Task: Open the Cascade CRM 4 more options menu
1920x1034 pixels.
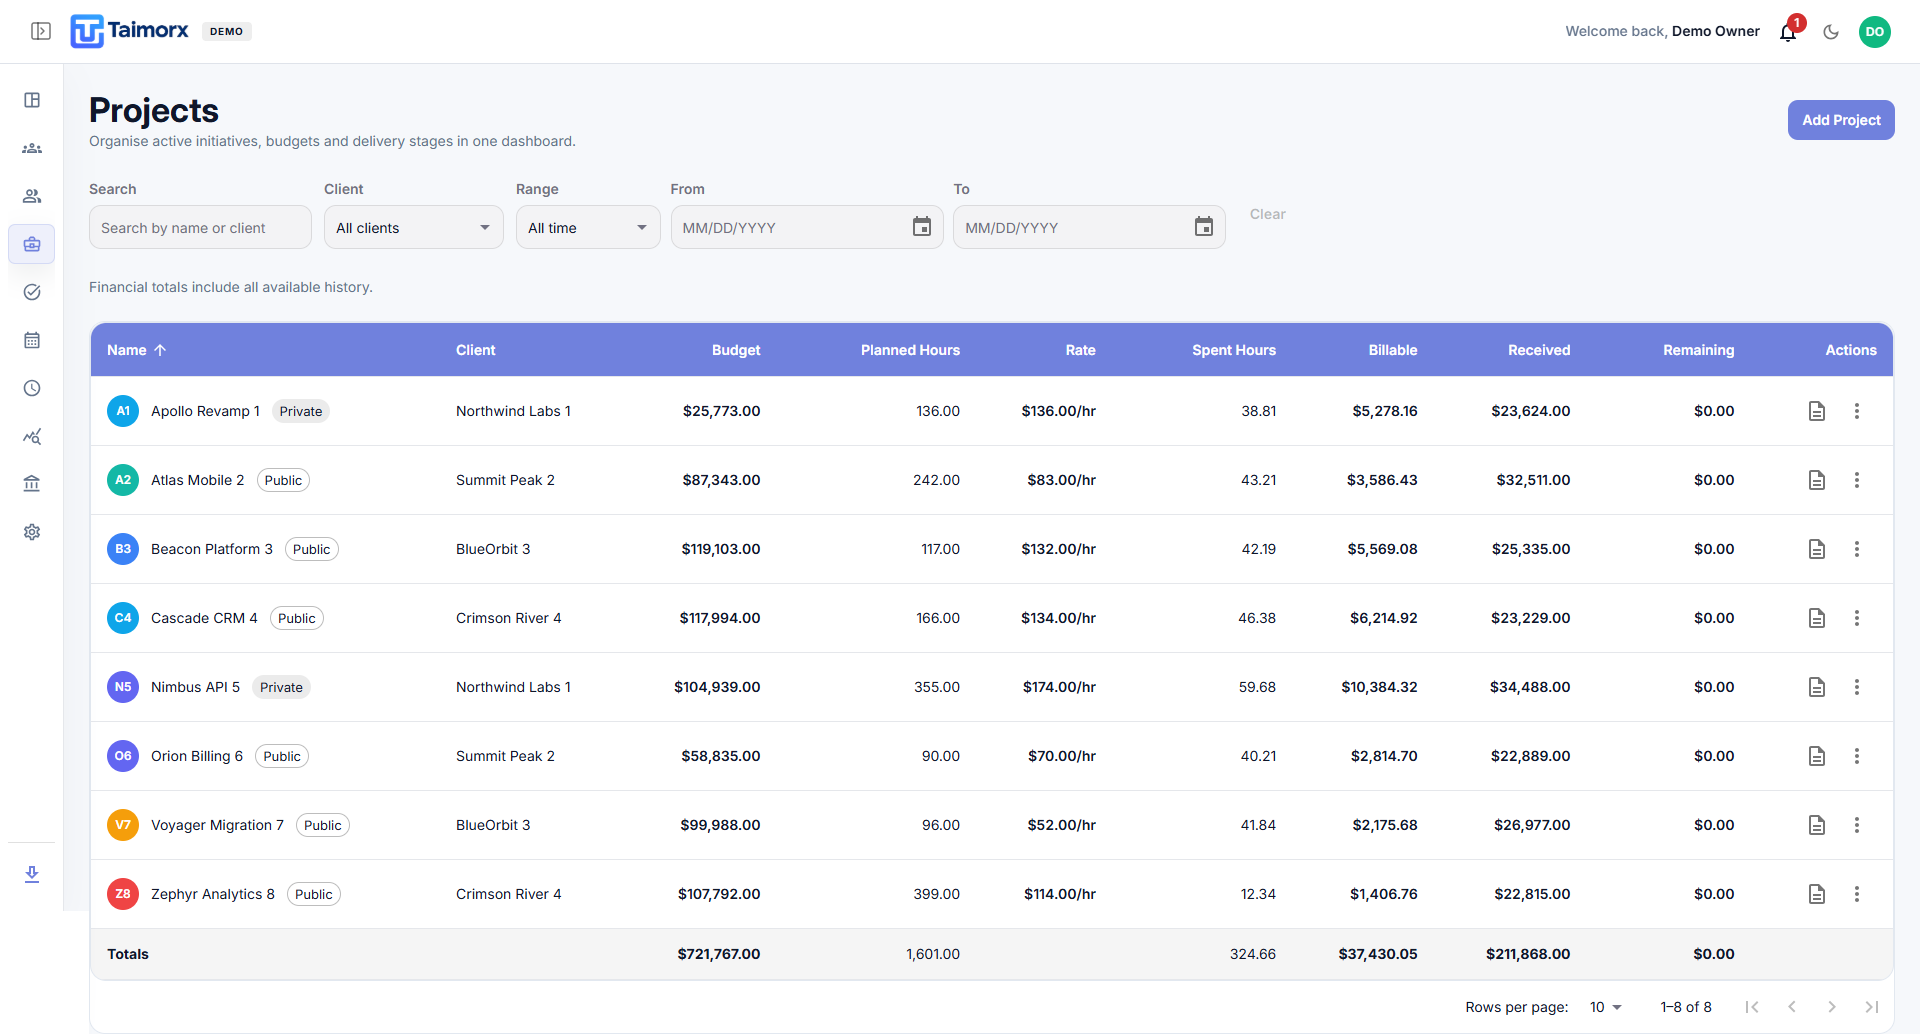Action: (1857, 618)
